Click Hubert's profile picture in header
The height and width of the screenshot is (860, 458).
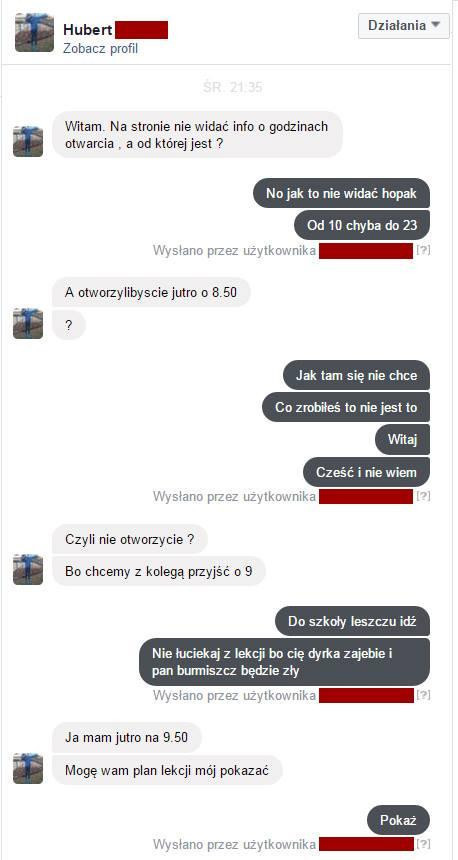click(x=34, y=32)
